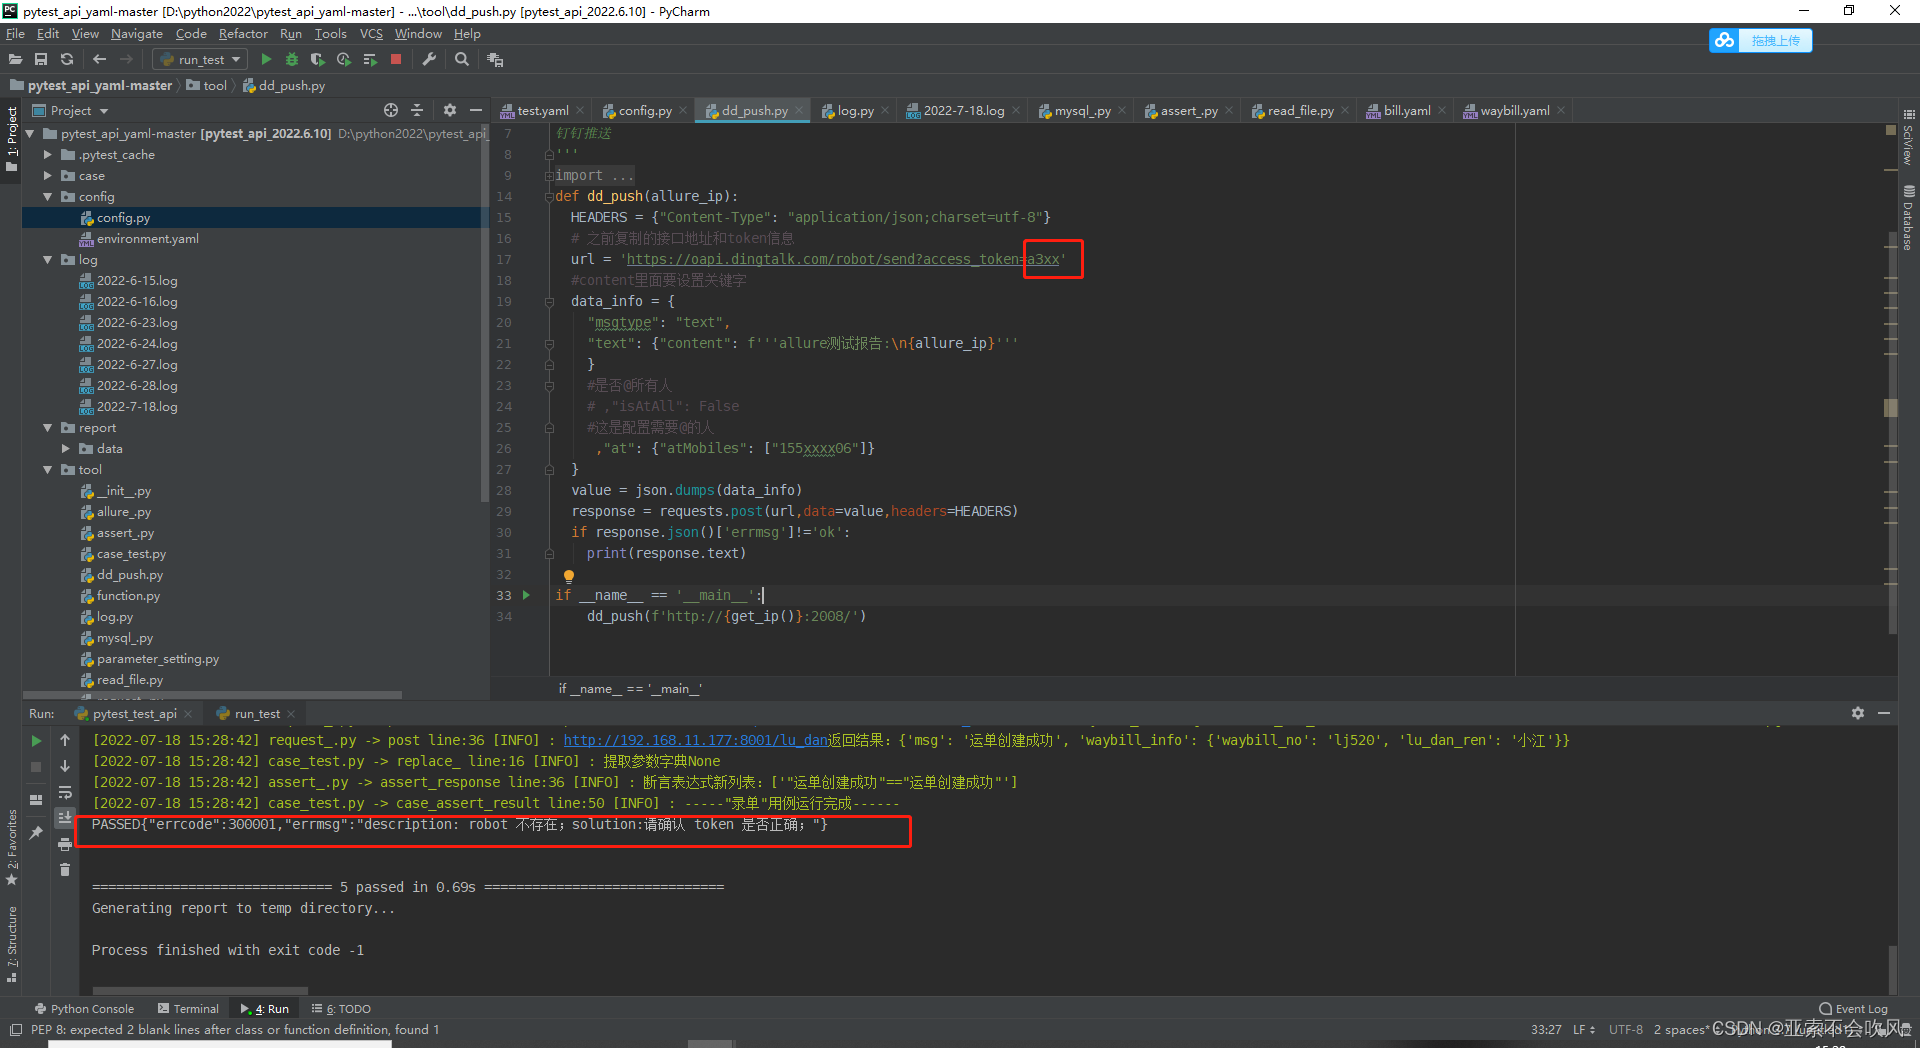Click the Open file toolbar icon

(x=15, y=60)
